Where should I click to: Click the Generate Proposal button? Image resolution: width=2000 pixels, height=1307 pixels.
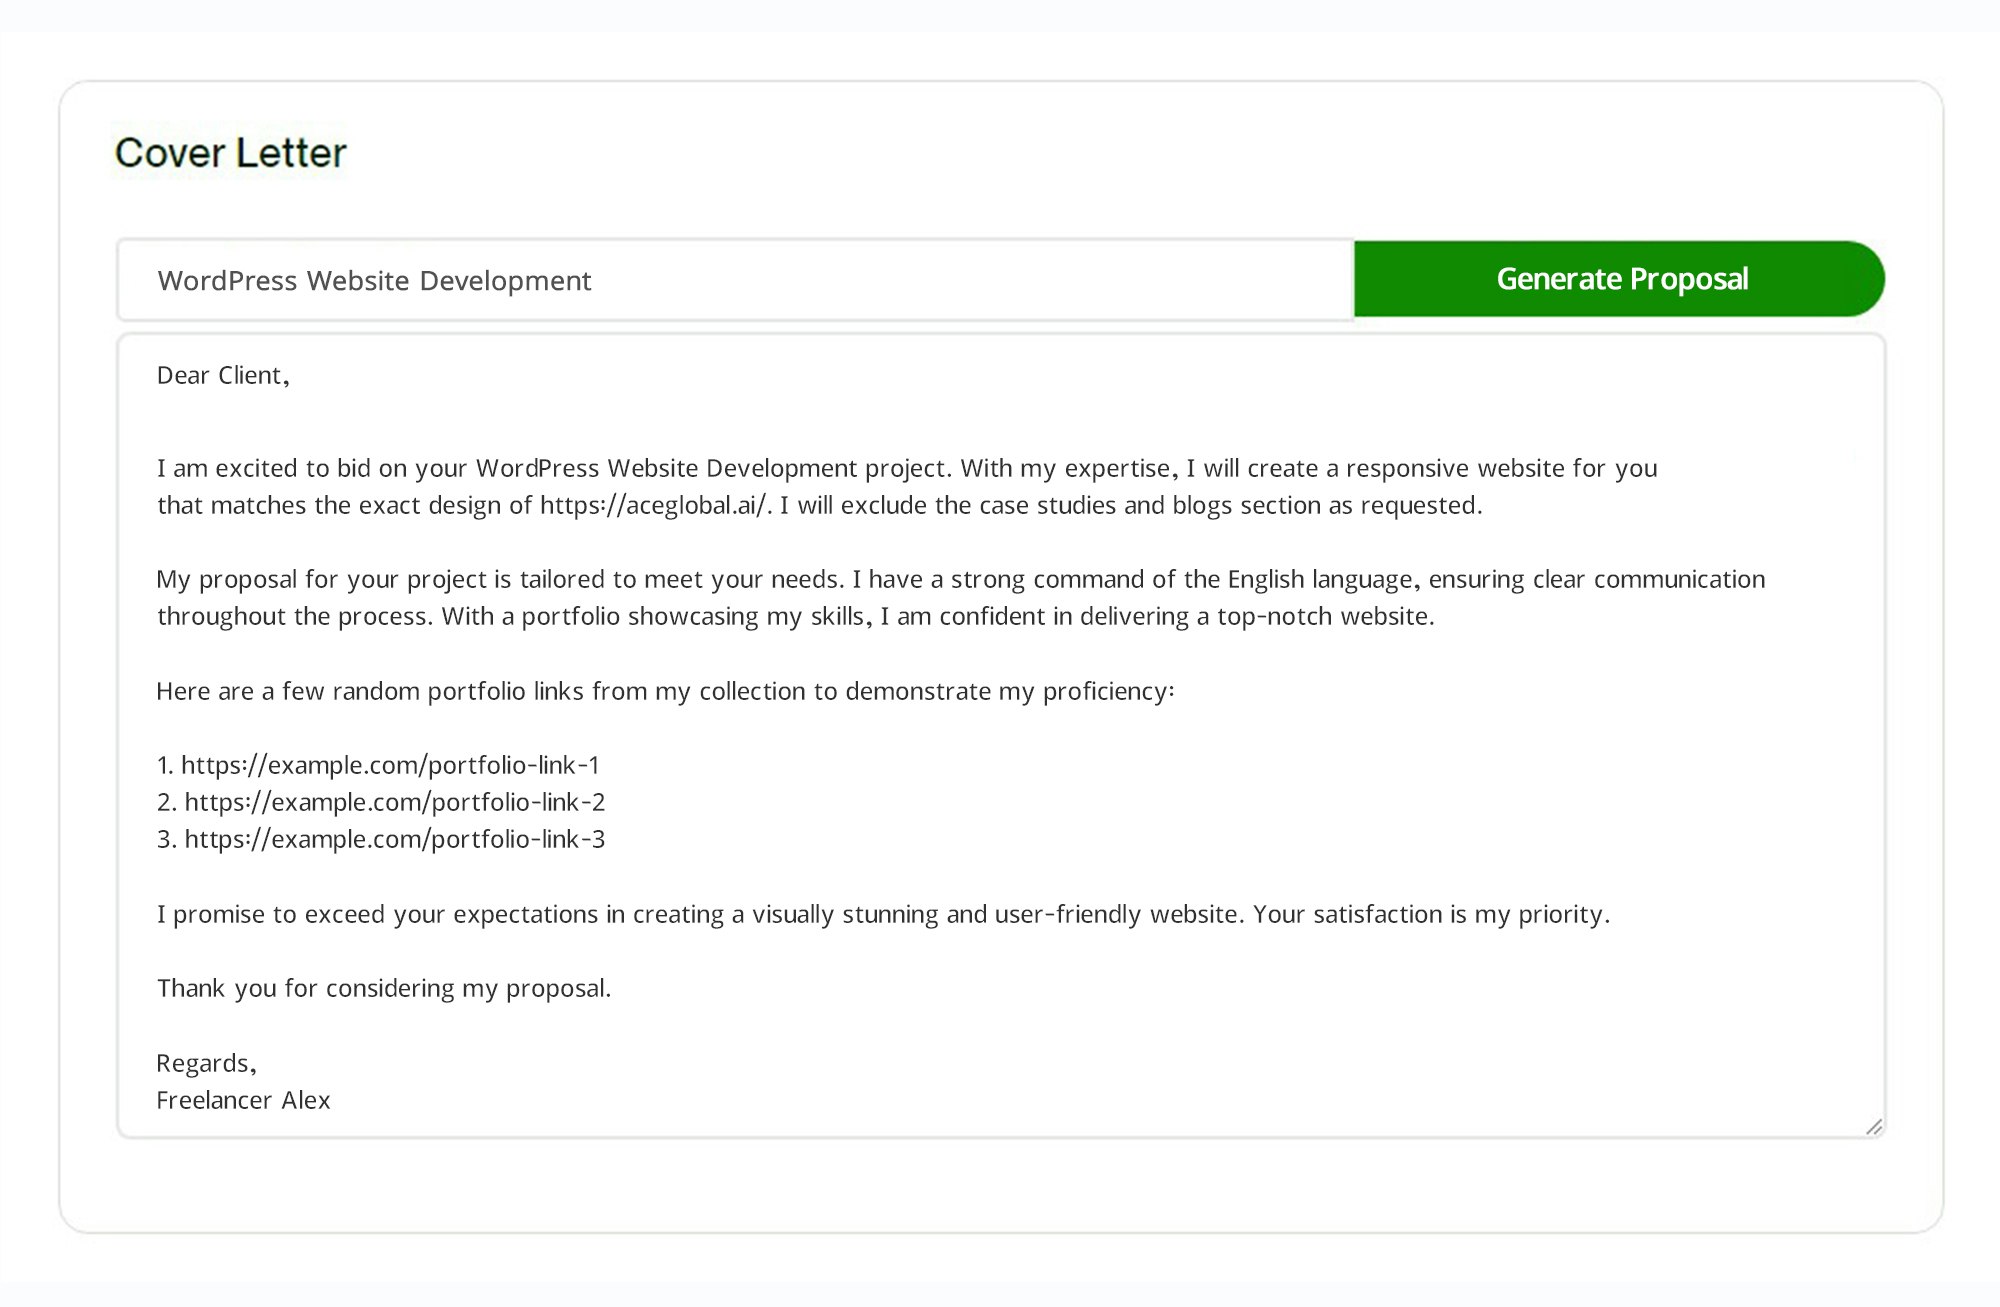click(1619, 279)
